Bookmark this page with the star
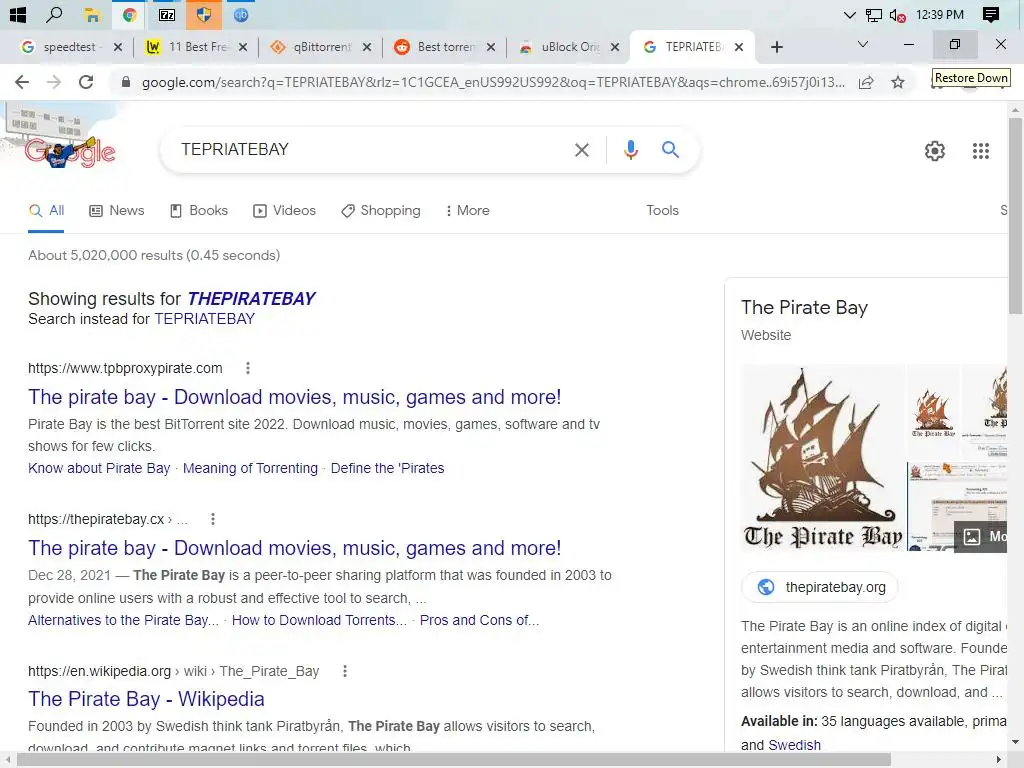 pos(898,82)
